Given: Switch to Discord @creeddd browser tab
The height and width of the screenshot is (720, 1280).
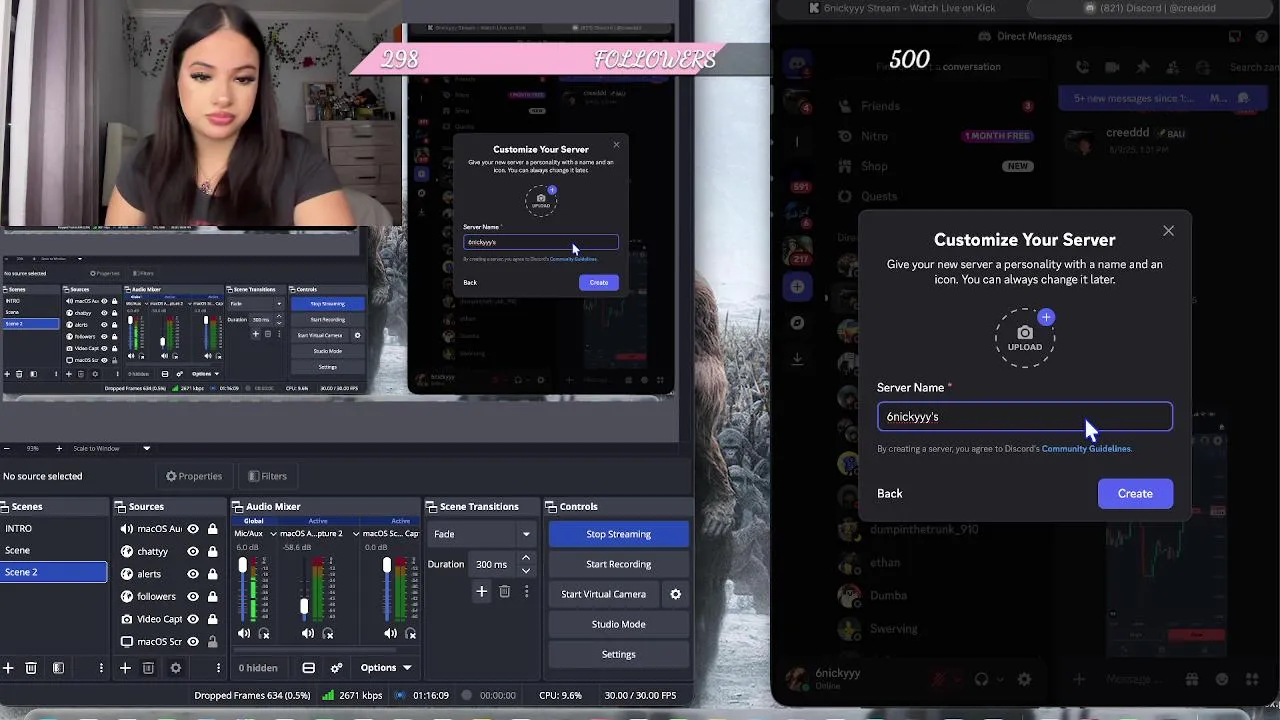Looking at the screenshot, I should pos(1150,8).
